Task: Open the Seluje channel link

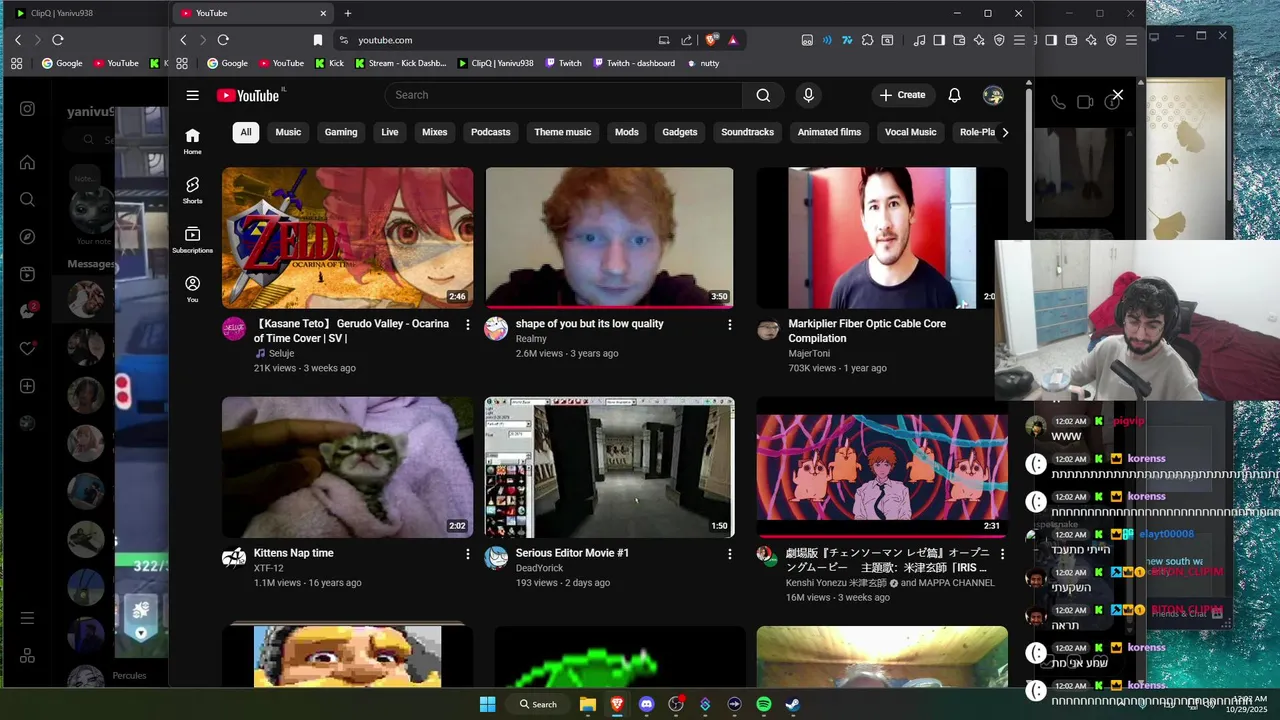Action: click(x=281, y=353)
